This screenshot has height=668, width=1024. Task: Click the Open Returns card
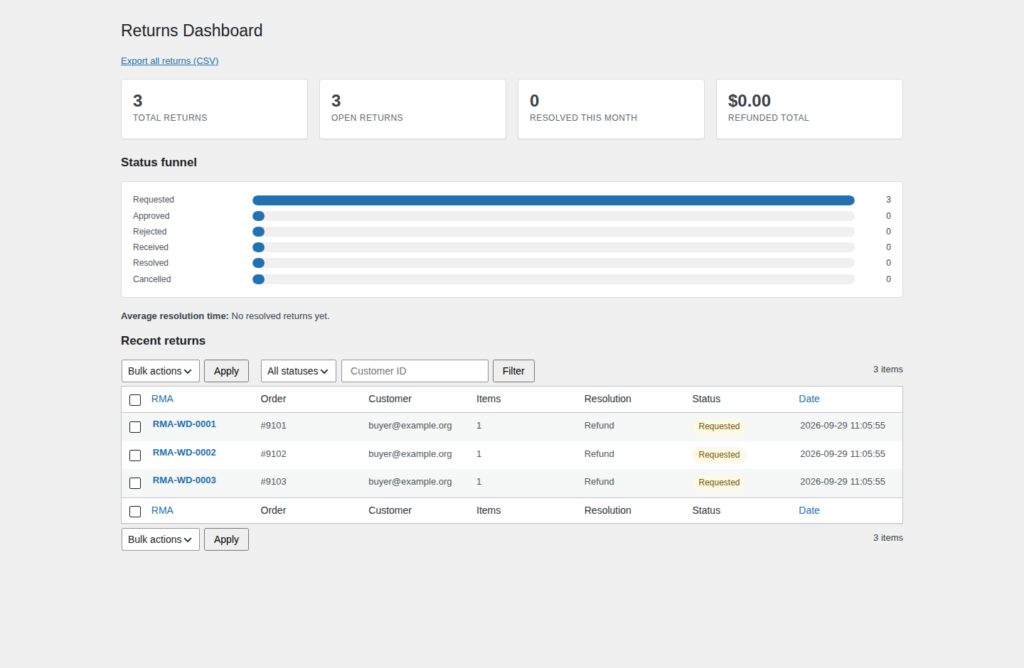pos(413,109)
